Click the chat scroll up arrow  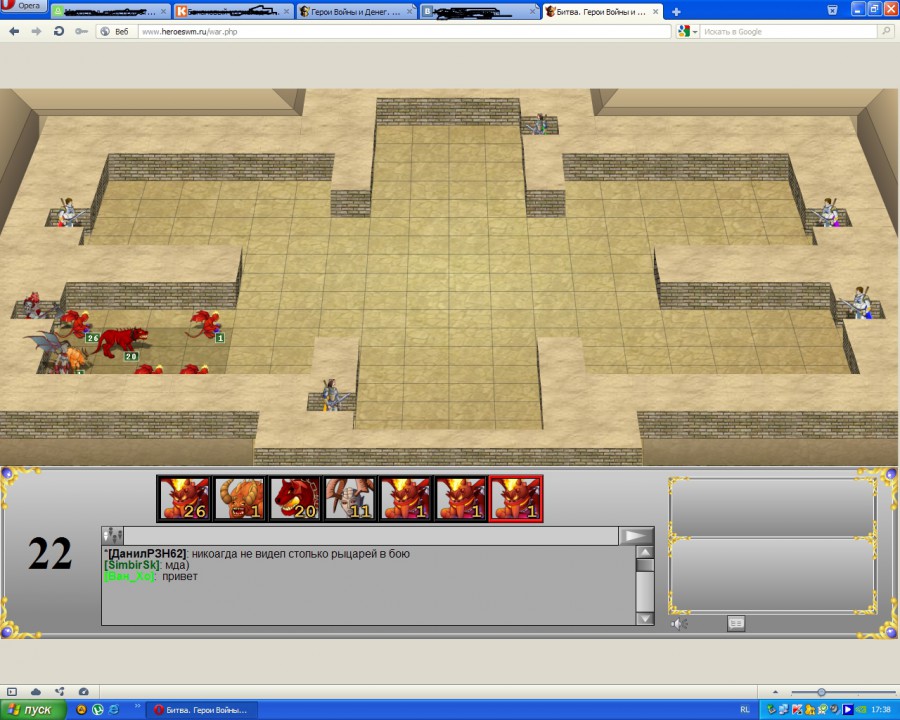(645, 552)
